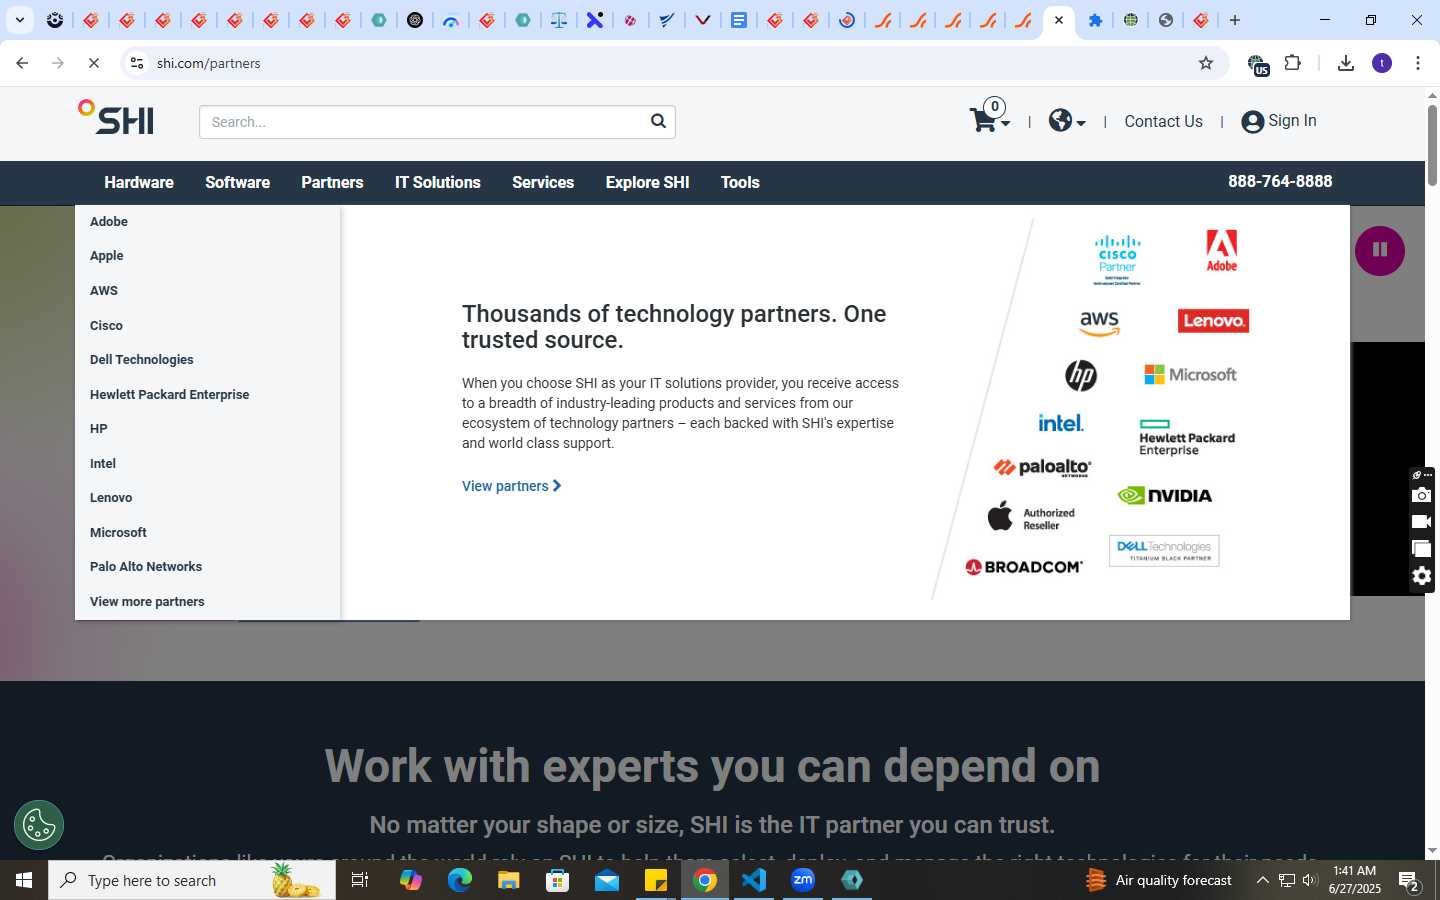Click the Adobe logo in partners panel
The image size is (1440, 900).
[1222, 250]
